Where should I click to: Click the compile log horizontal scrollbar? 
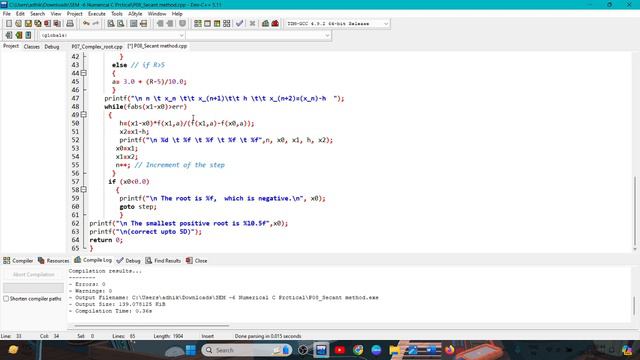click(x=151, y=326)
